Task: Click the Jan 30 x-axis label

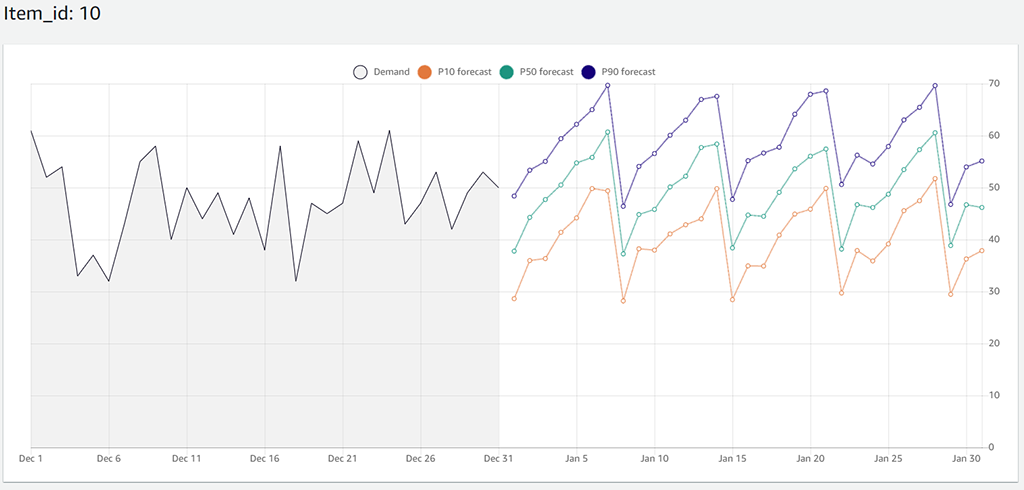Action: pyautogui.click(x=966, y=459)
